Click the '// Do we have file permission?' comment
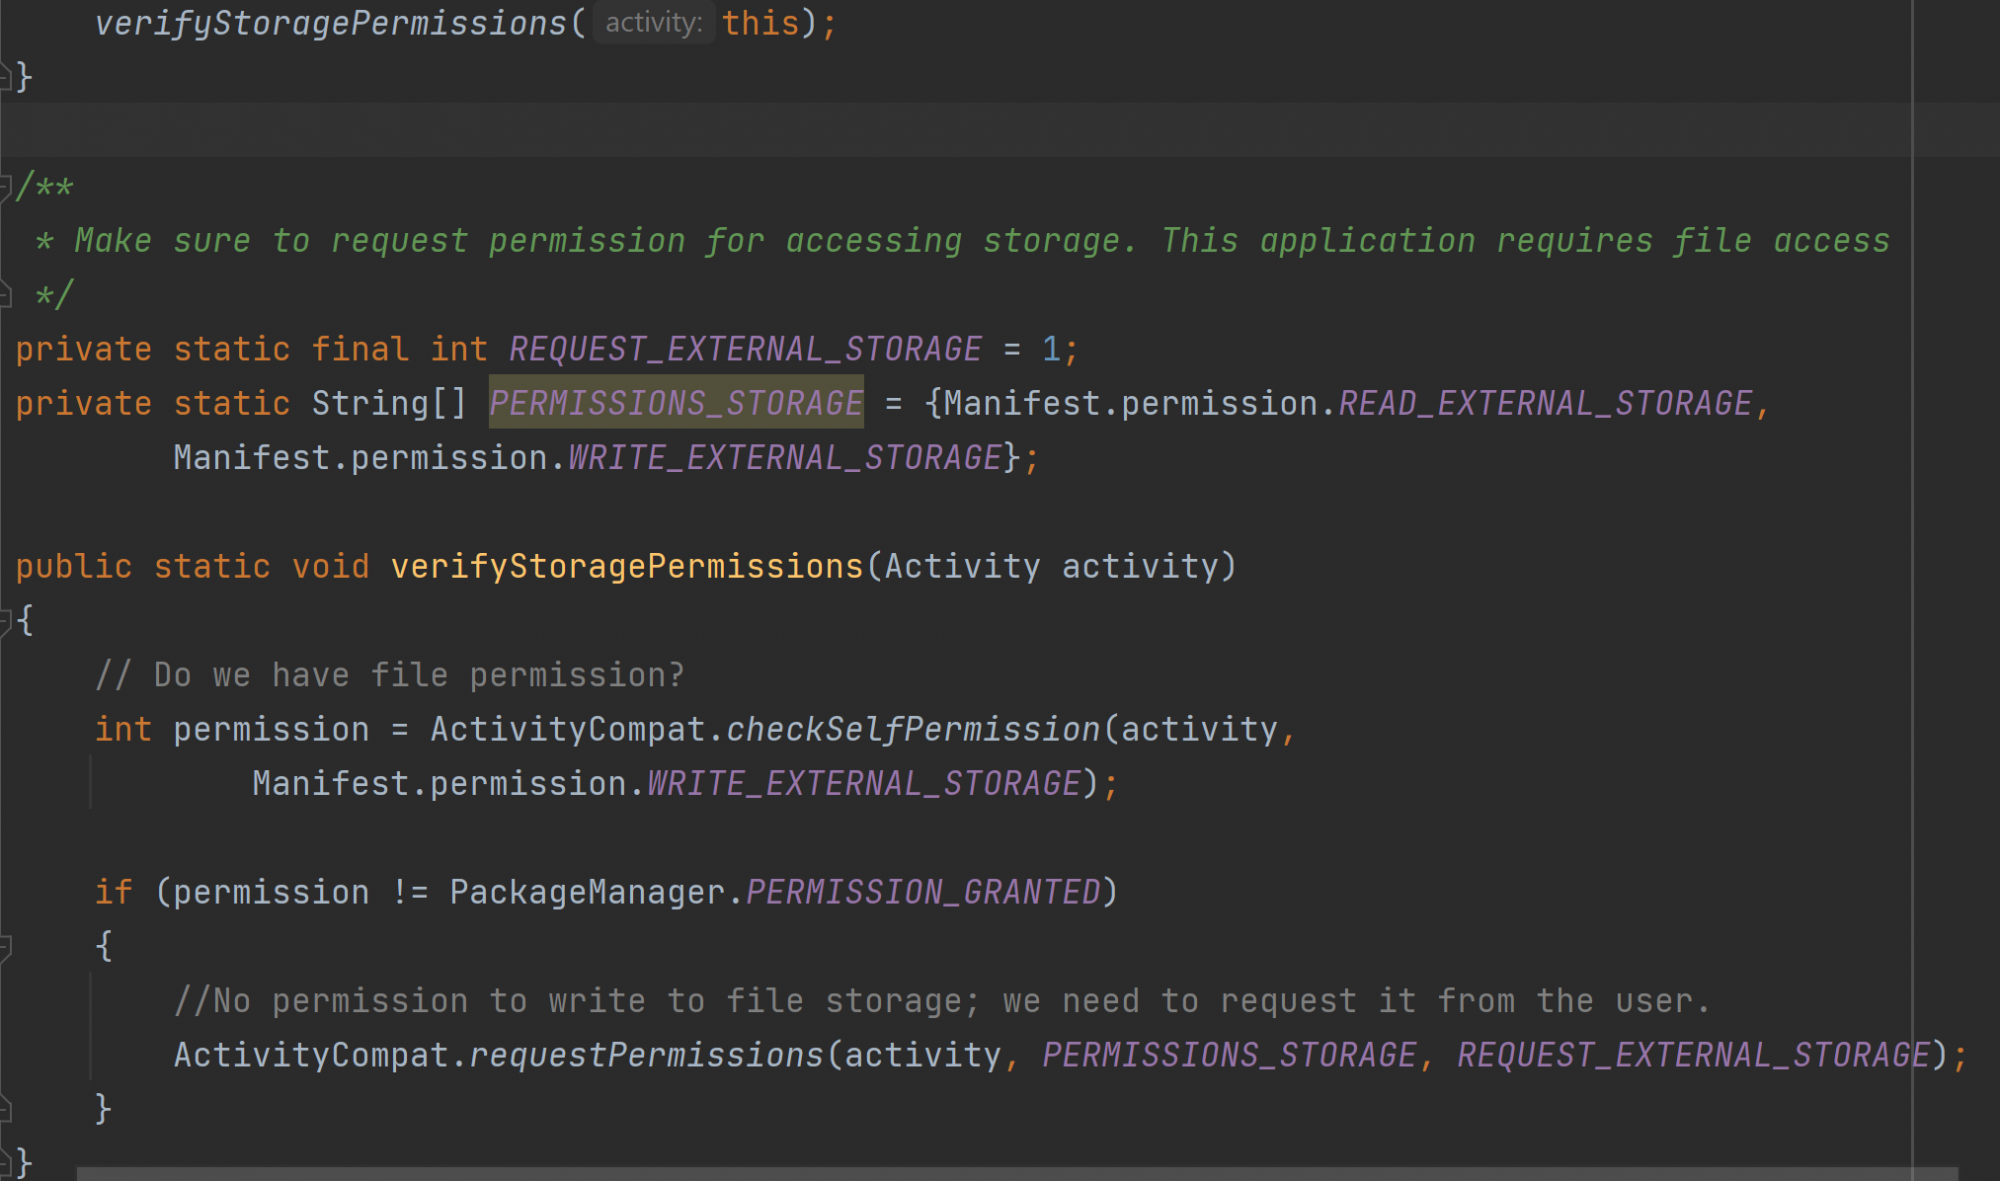This screenshot has width=2000, height=1181. tap(389, 675)
